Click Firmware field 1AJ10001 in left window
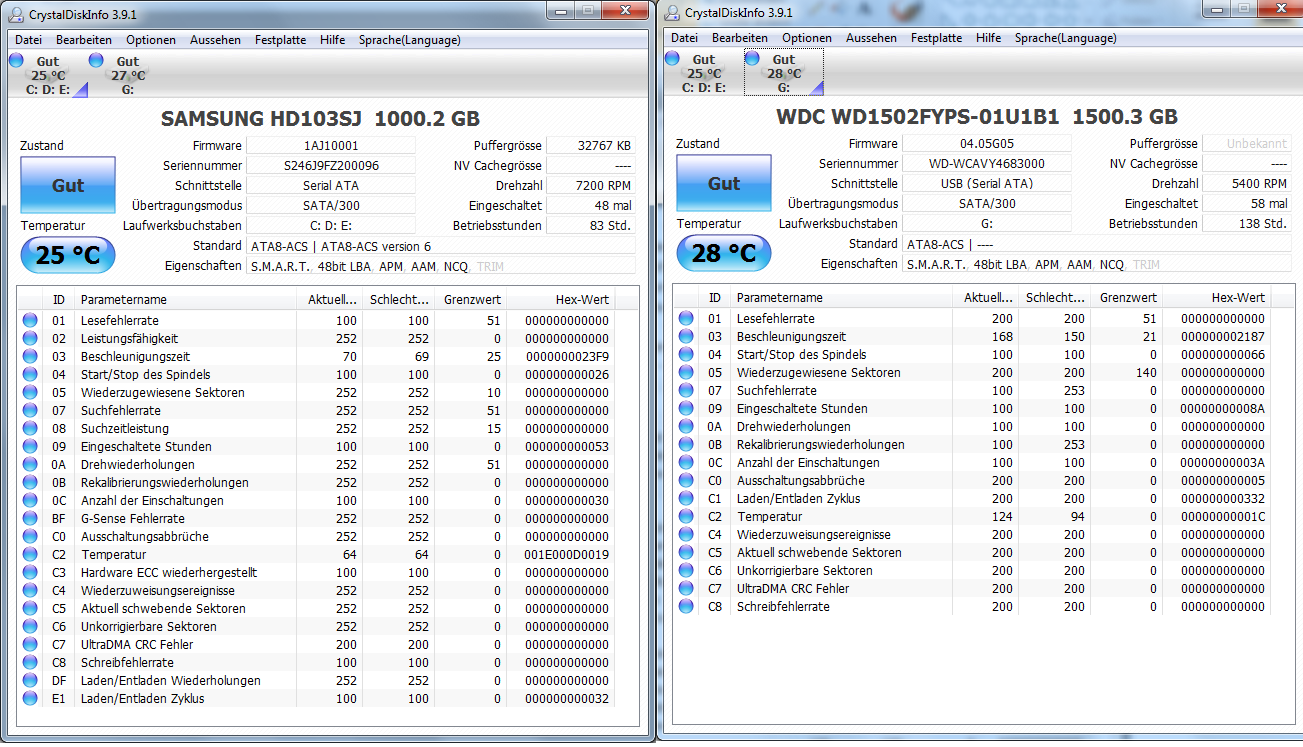 tap(331, 145)
